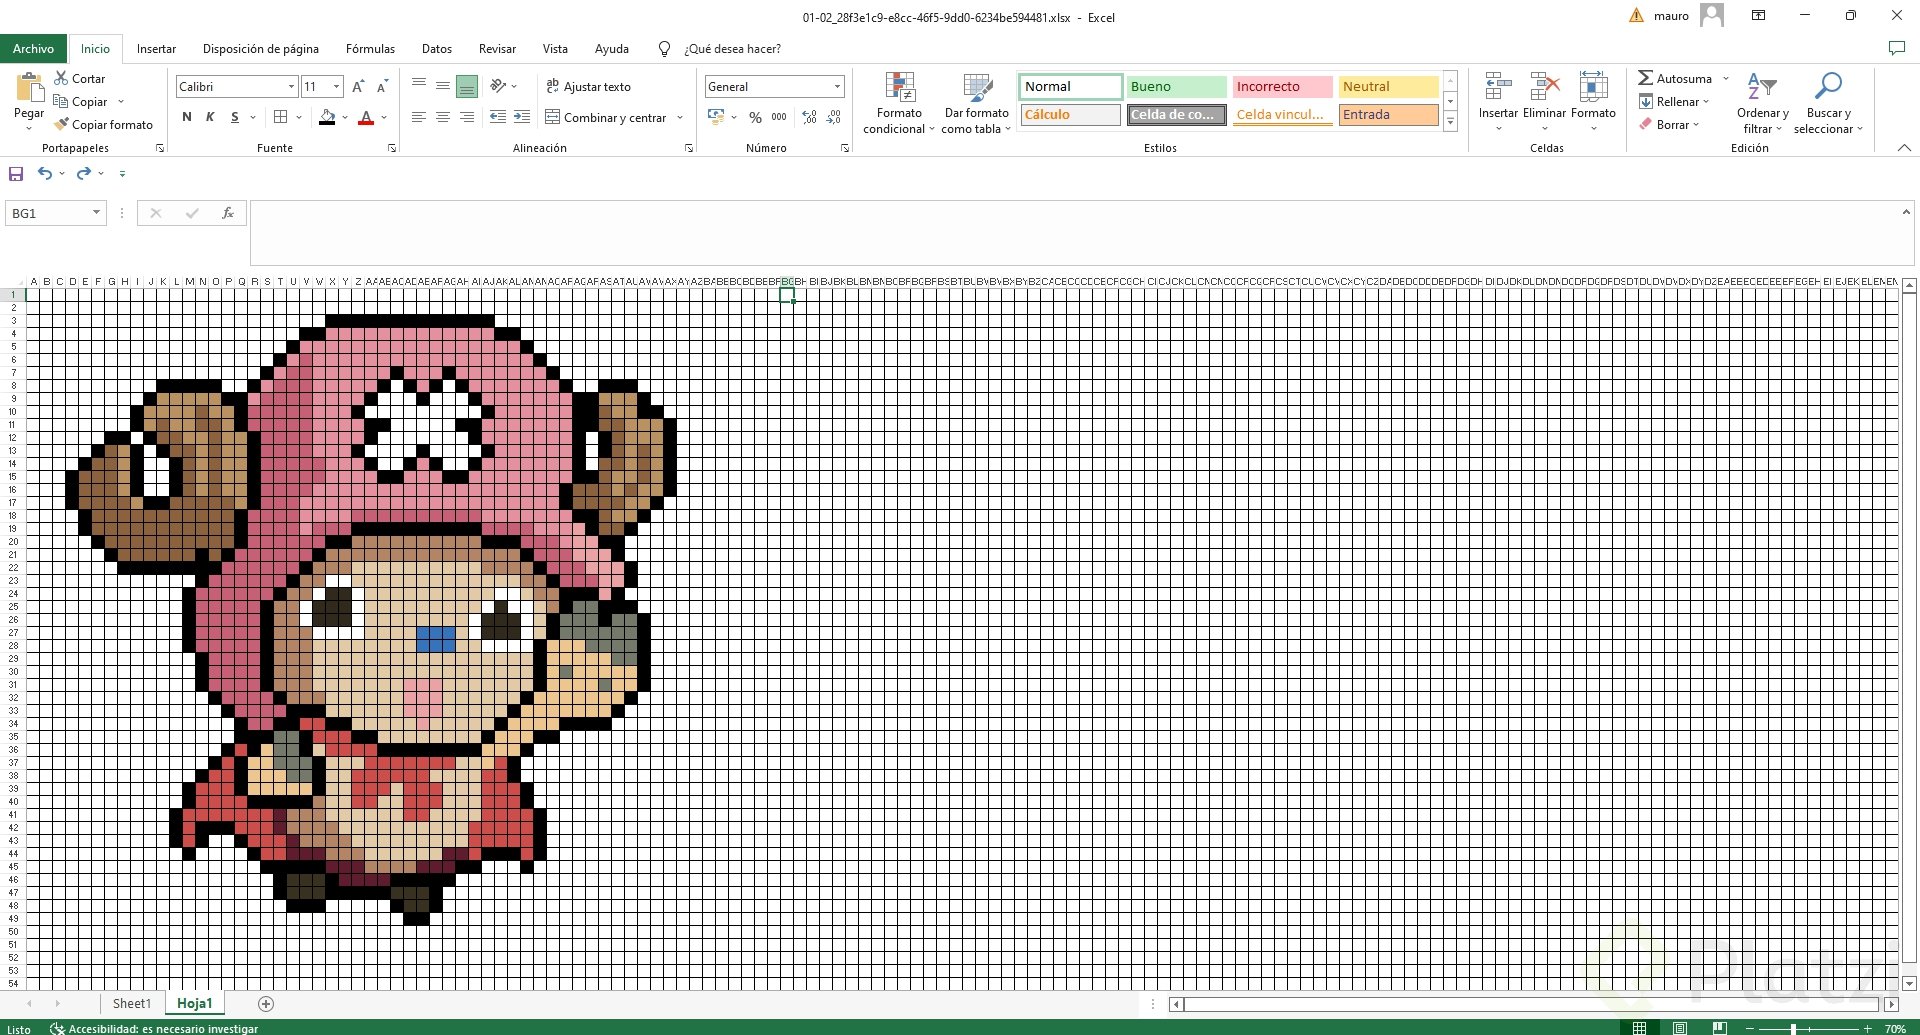Switch to the Insertar tab
This screenshot has height=1035, width=1920.
tap(156, 48)
